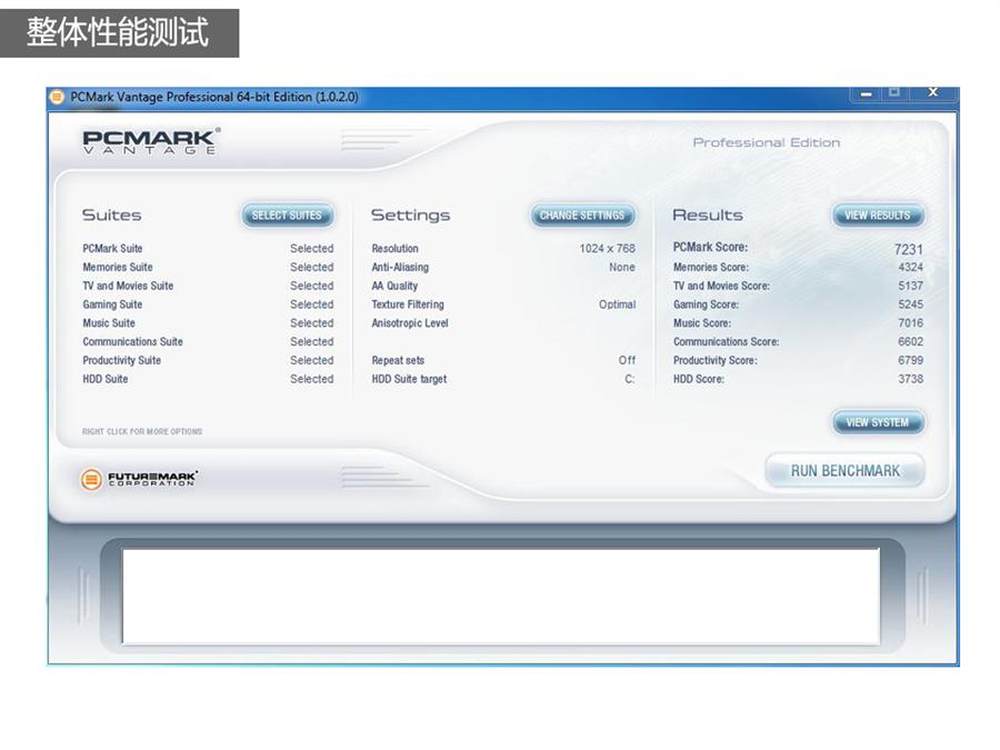Click the Right Click For More Options hint

point(142,432)
